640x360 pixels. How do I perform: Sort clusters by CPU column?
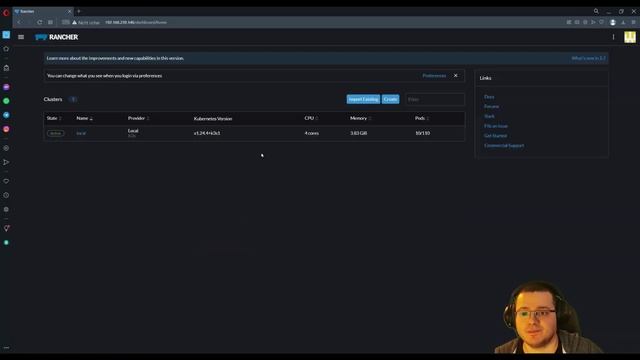pos(311,118)
